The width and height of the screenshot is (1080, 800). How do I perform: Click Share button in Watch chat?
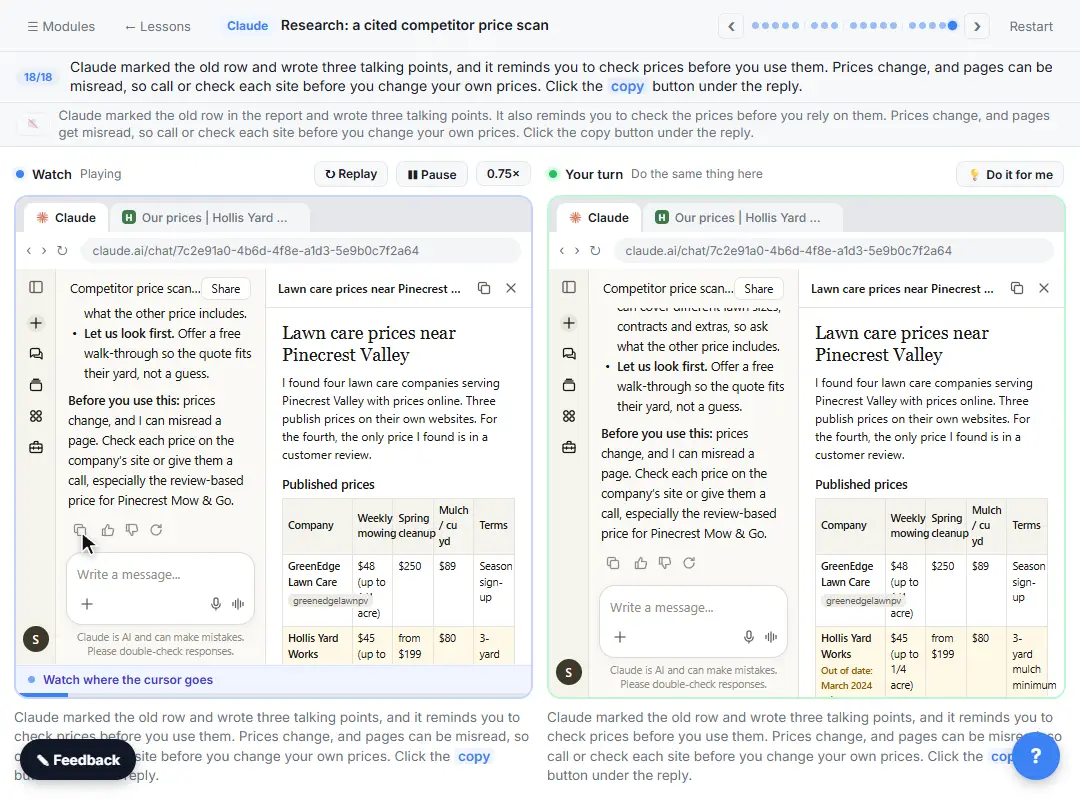click(x=225, y=289)
